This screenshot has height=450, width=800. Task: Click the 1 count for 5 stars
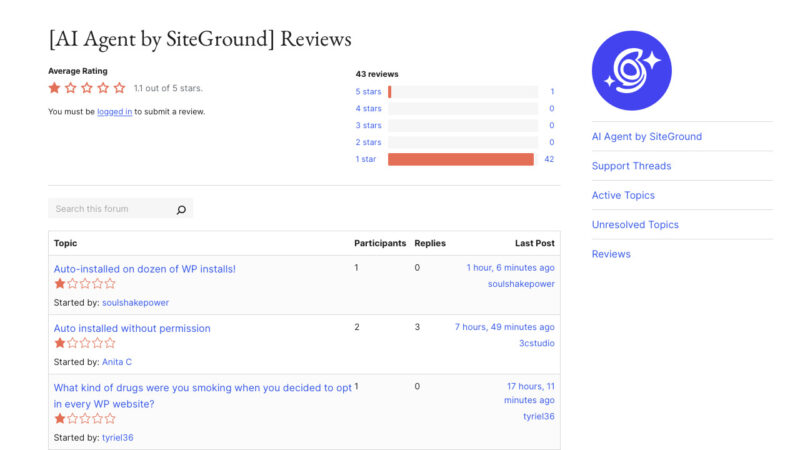tap(552, 92)
